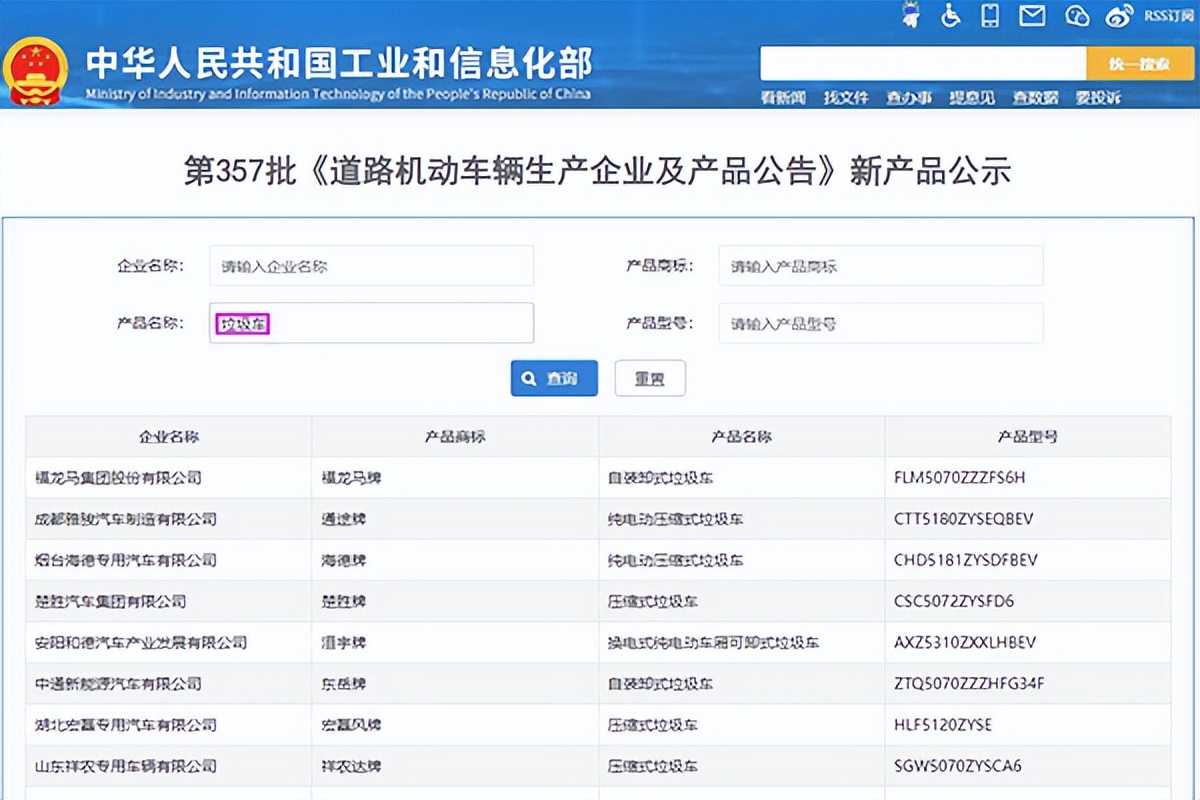Screen dimensions: 1200x800
Task: Open the accessibility wheelchair icon
Action: [950, 17]
